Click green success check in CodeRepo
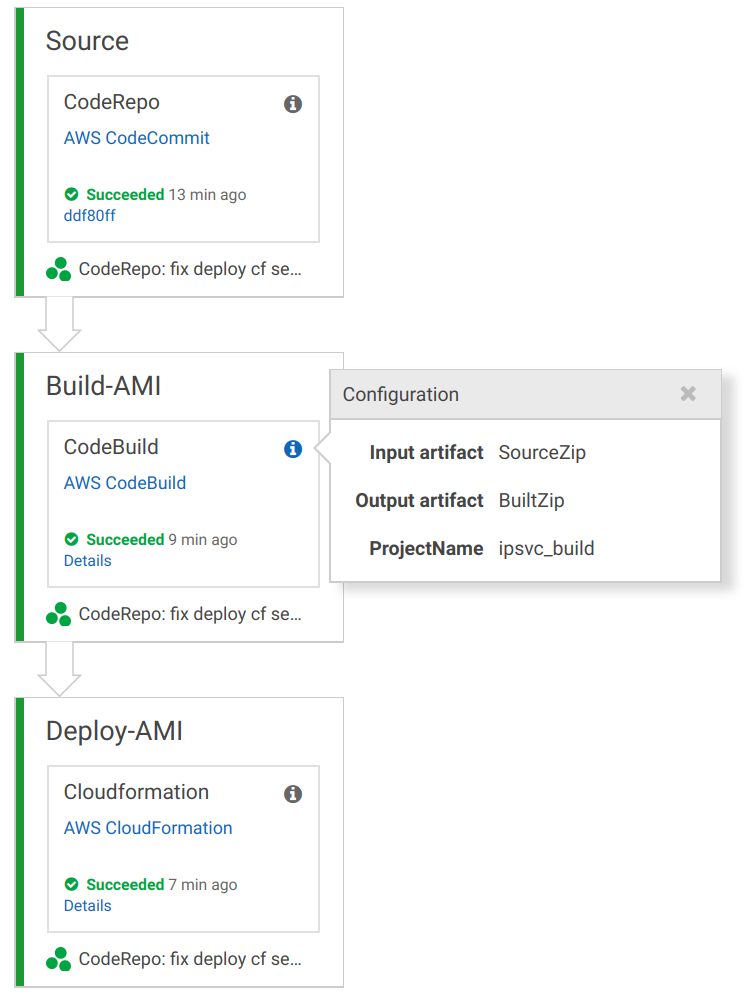Screen dimensions: 746x998 click(x=71, y=194)
